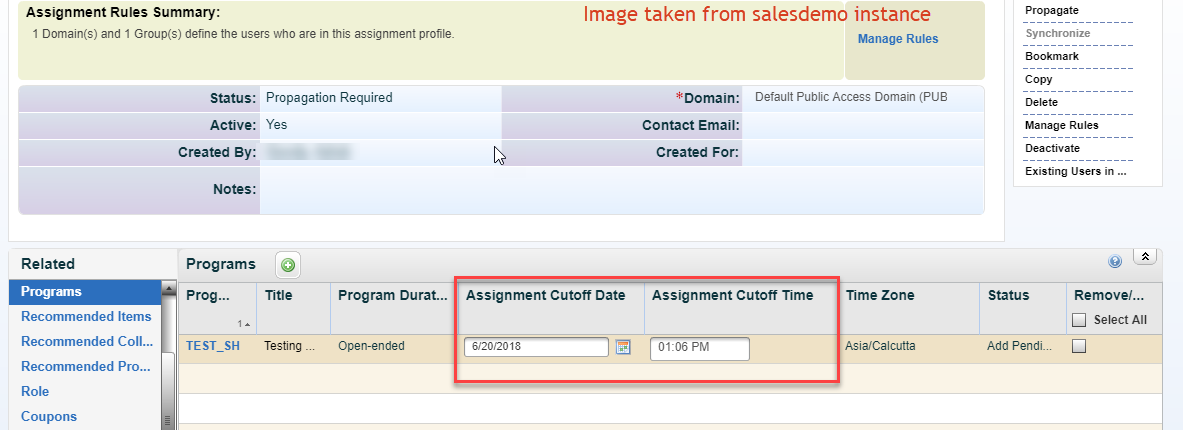Image resolution: width=1183 pixels, height=430 pixels.
Task: Choose Manage Rules in actions list
Action: pos(1062,125)
